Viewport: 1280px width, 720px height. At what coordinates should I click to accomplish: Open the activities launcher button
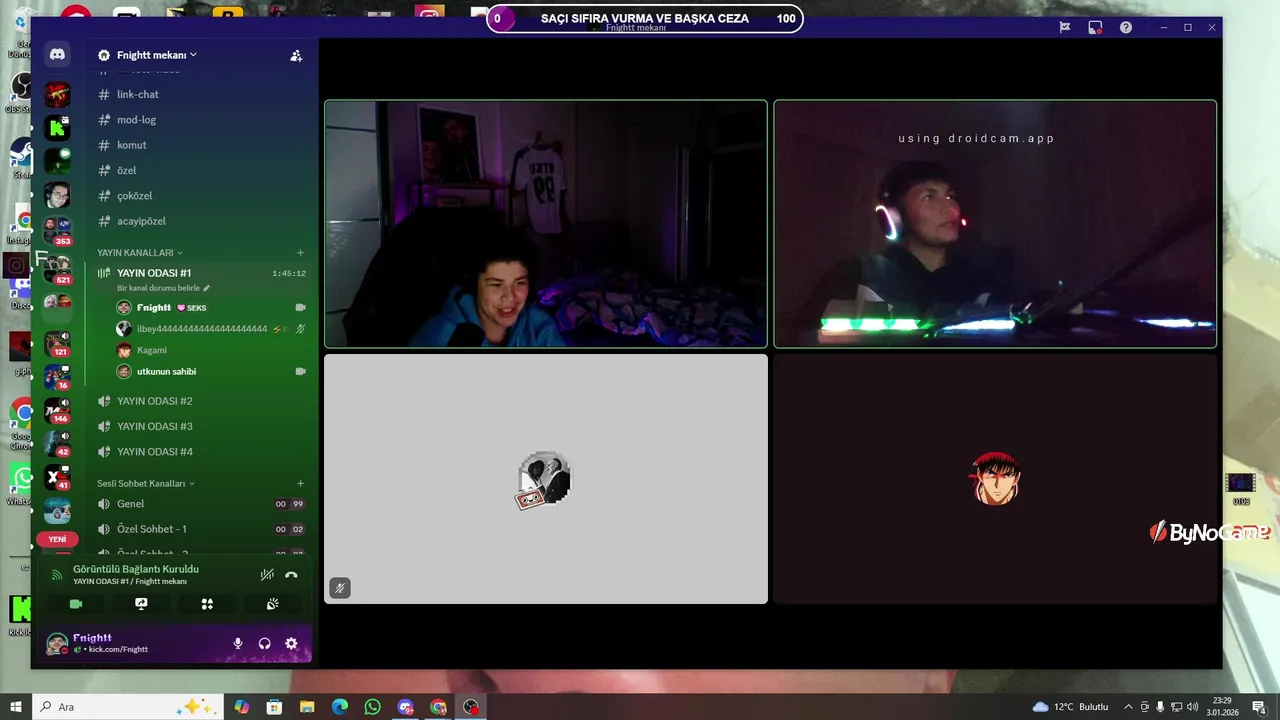coord(207,604)
